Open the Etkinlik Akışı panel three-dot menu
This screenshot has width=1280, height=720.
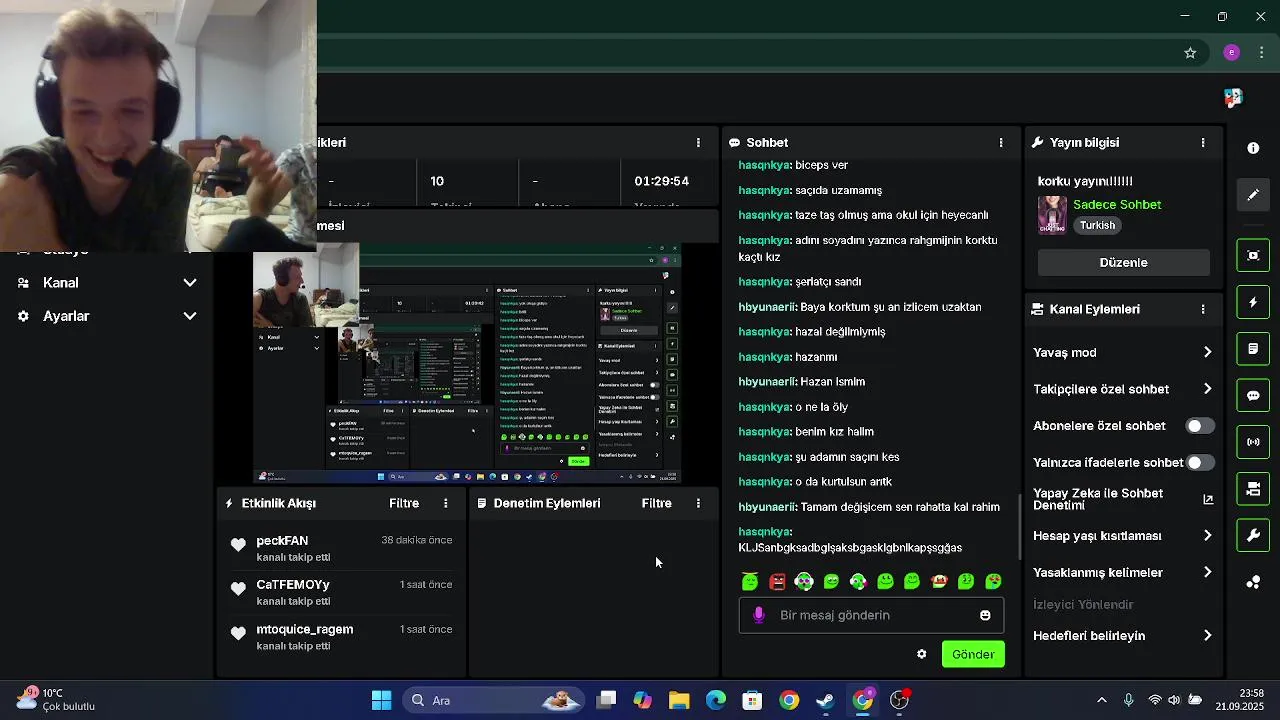[446, 503]
